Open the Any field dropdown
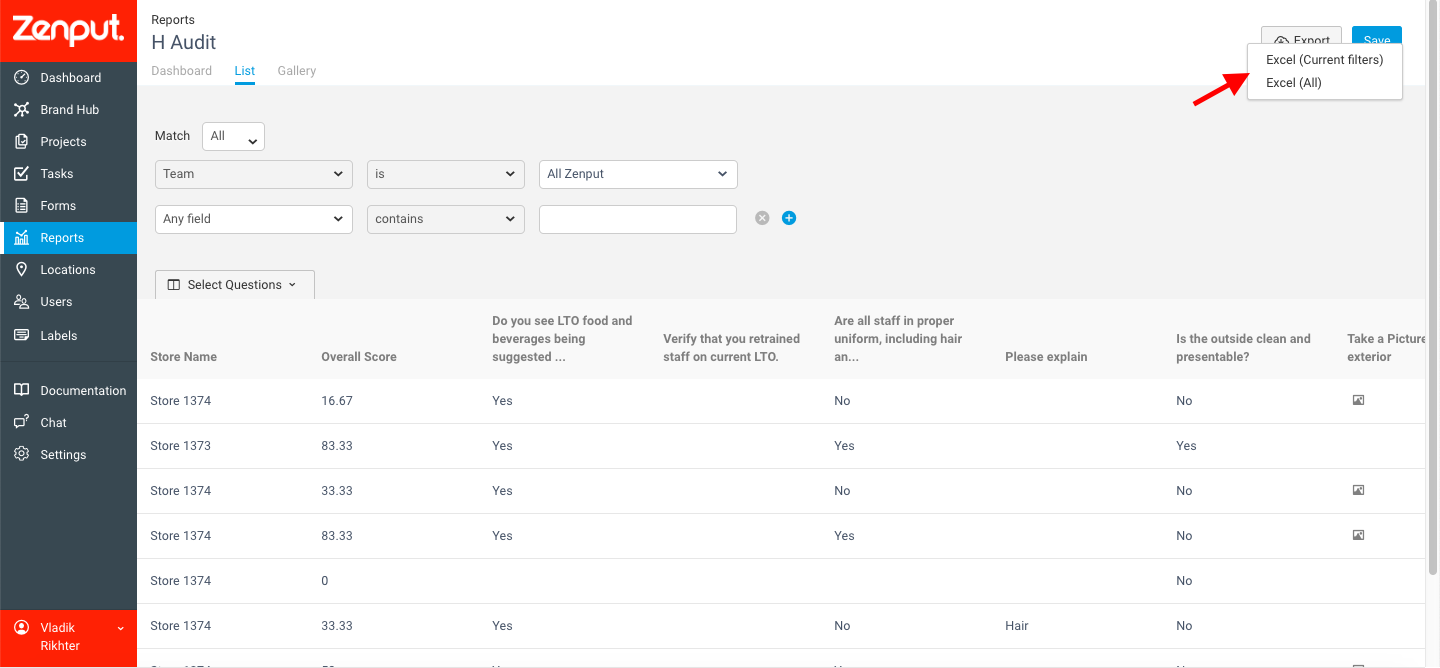 point(254,219)
